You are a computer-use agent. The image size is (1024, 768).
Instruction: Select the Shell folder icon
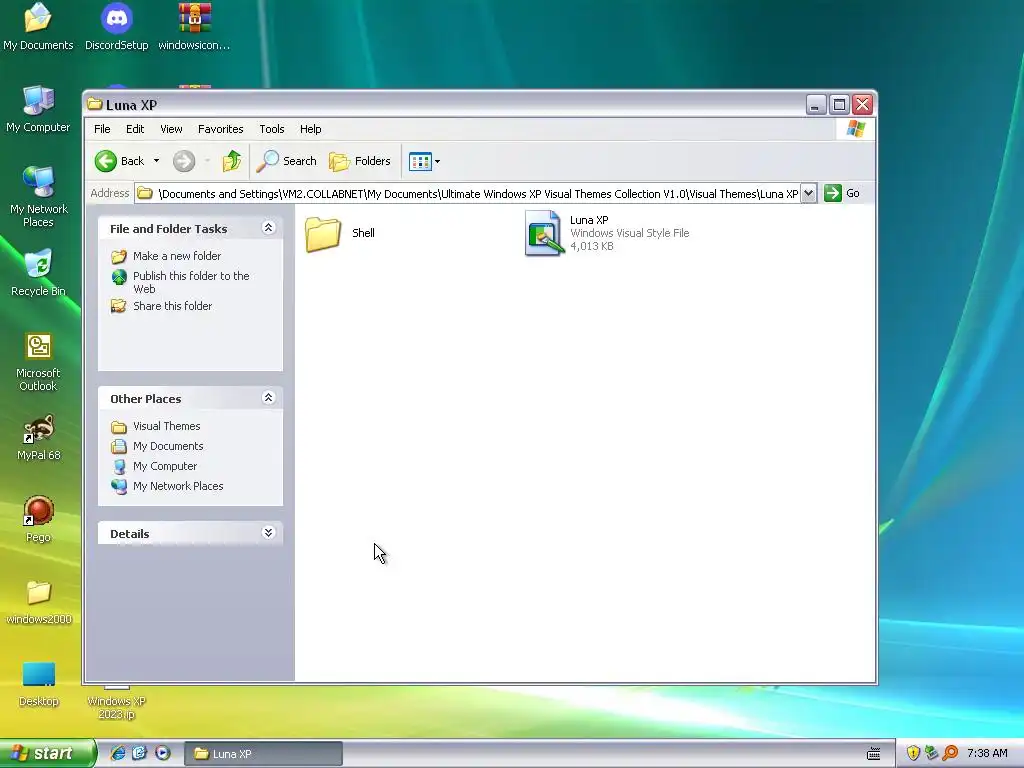pyautogui.click(x=323, y=233)
